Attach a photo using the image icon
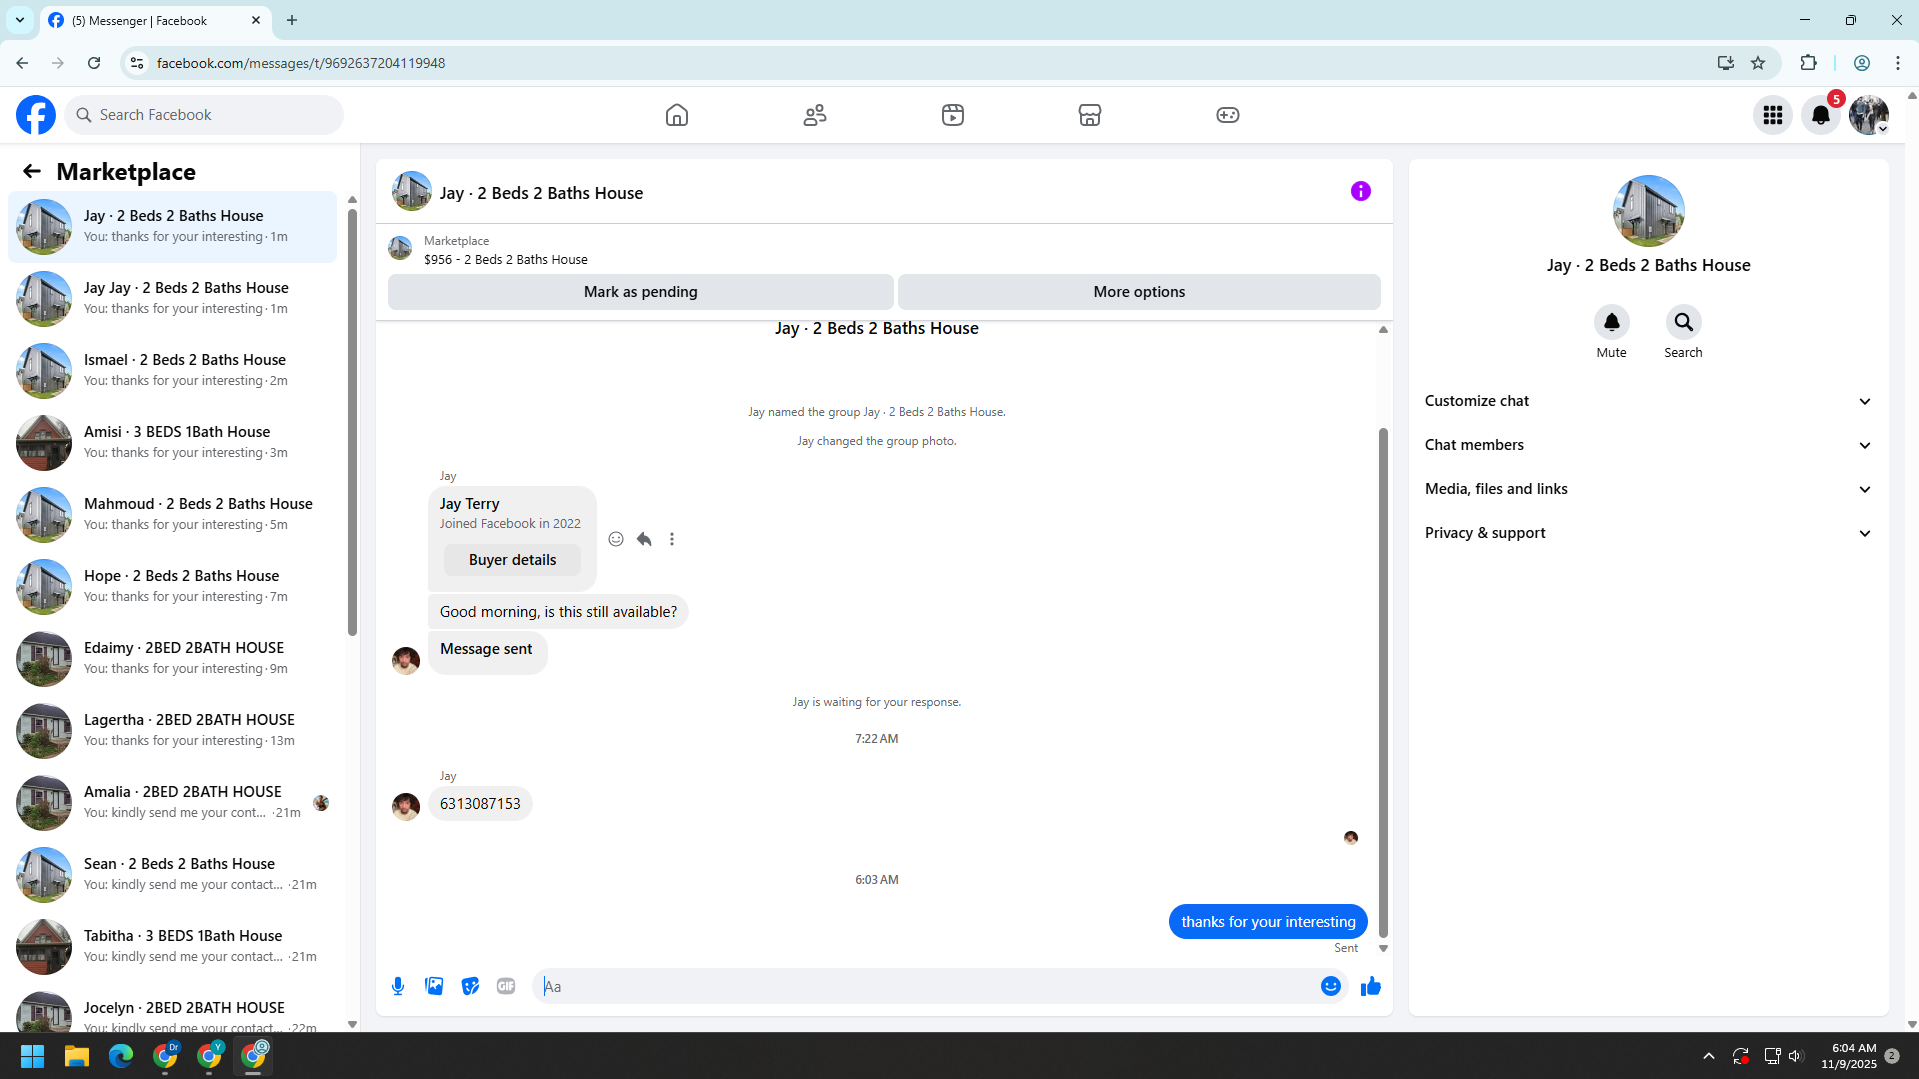Screen dimensions: 1919x1079 (x=434, y=986)
